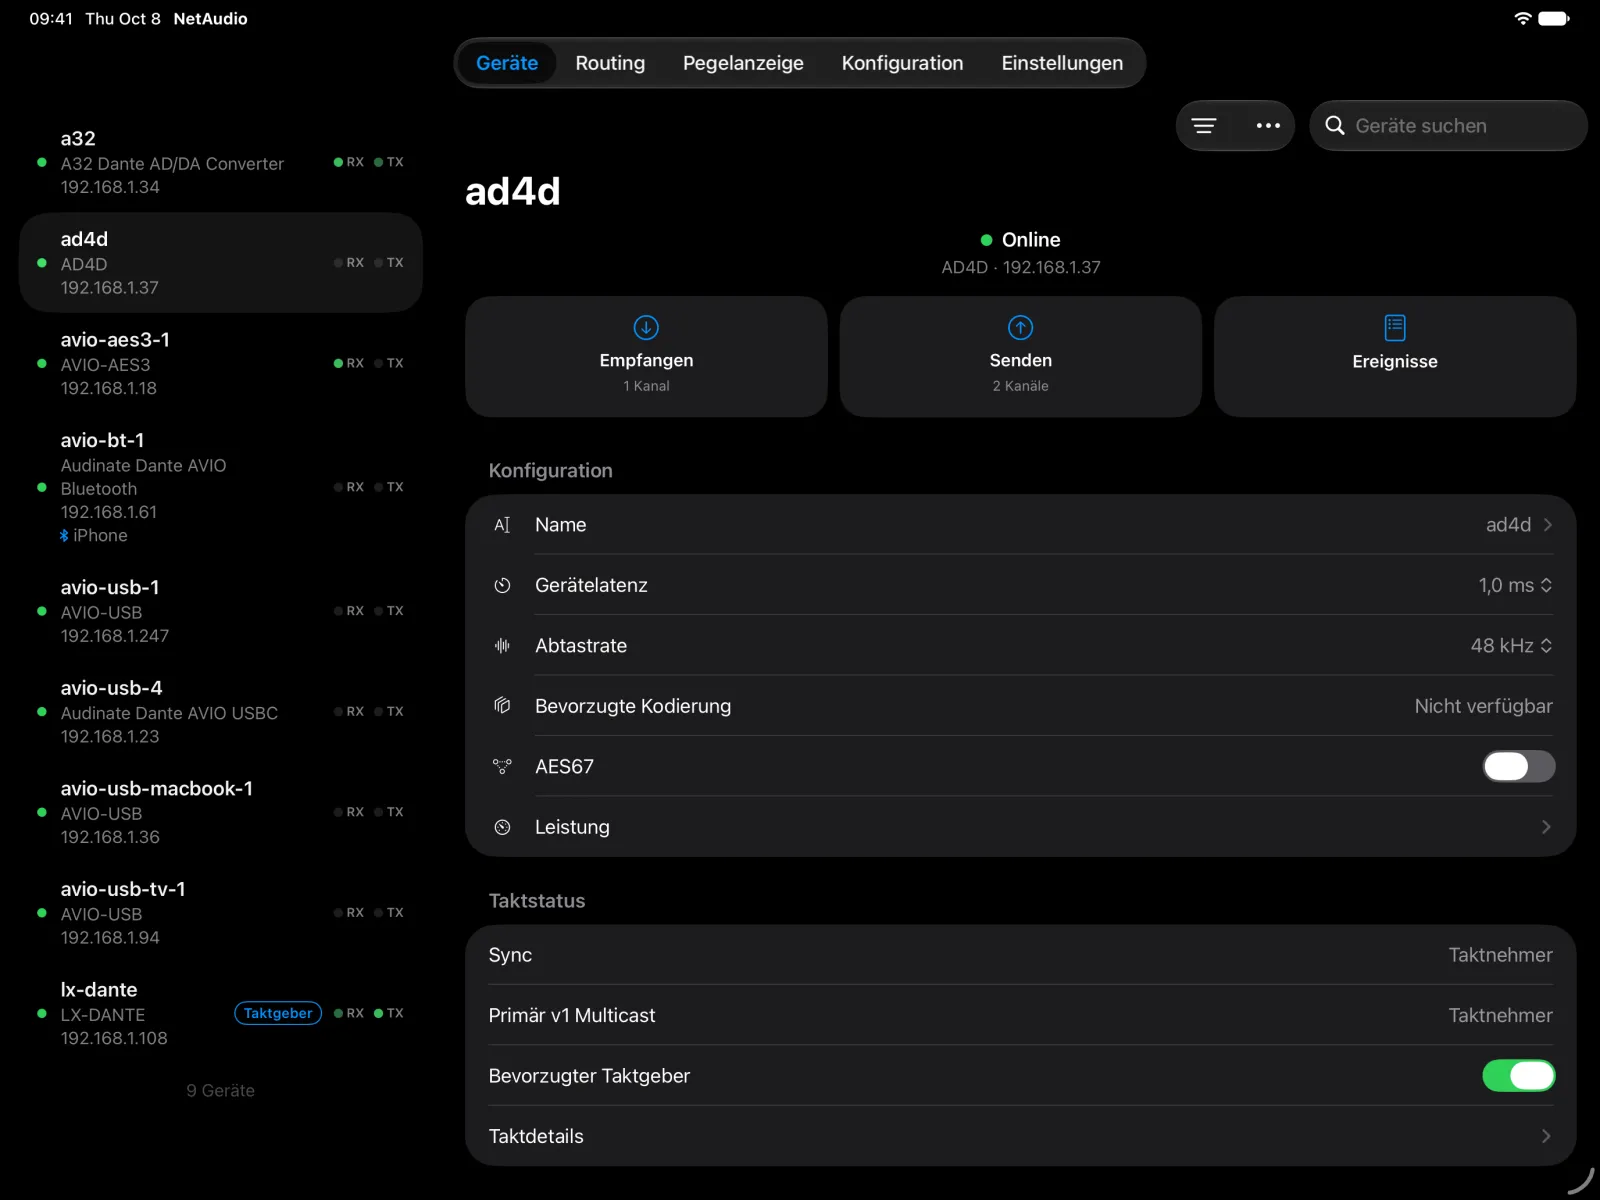Focus the Geräte suchen search field
Viewport: 1600px width, 1200px height.
[x=1448, y=126]
